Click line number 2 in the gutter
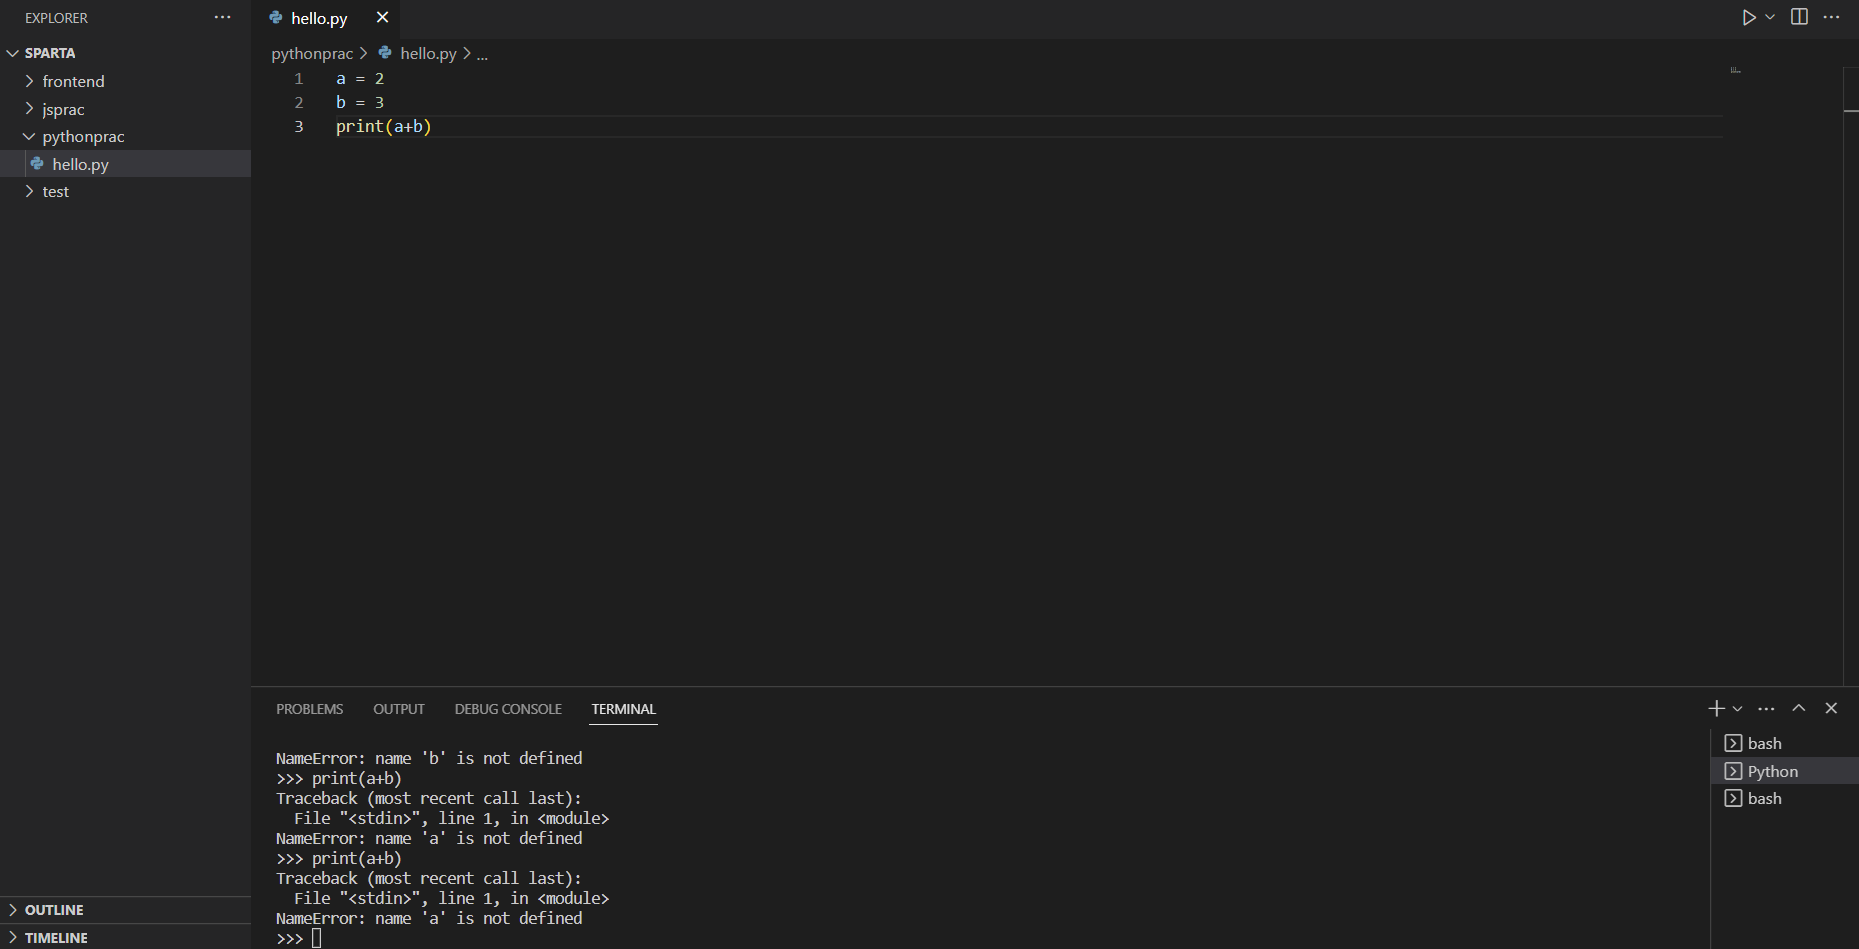Image resolution: width=1859 pixels, height=949 pixels. [298, 102]
